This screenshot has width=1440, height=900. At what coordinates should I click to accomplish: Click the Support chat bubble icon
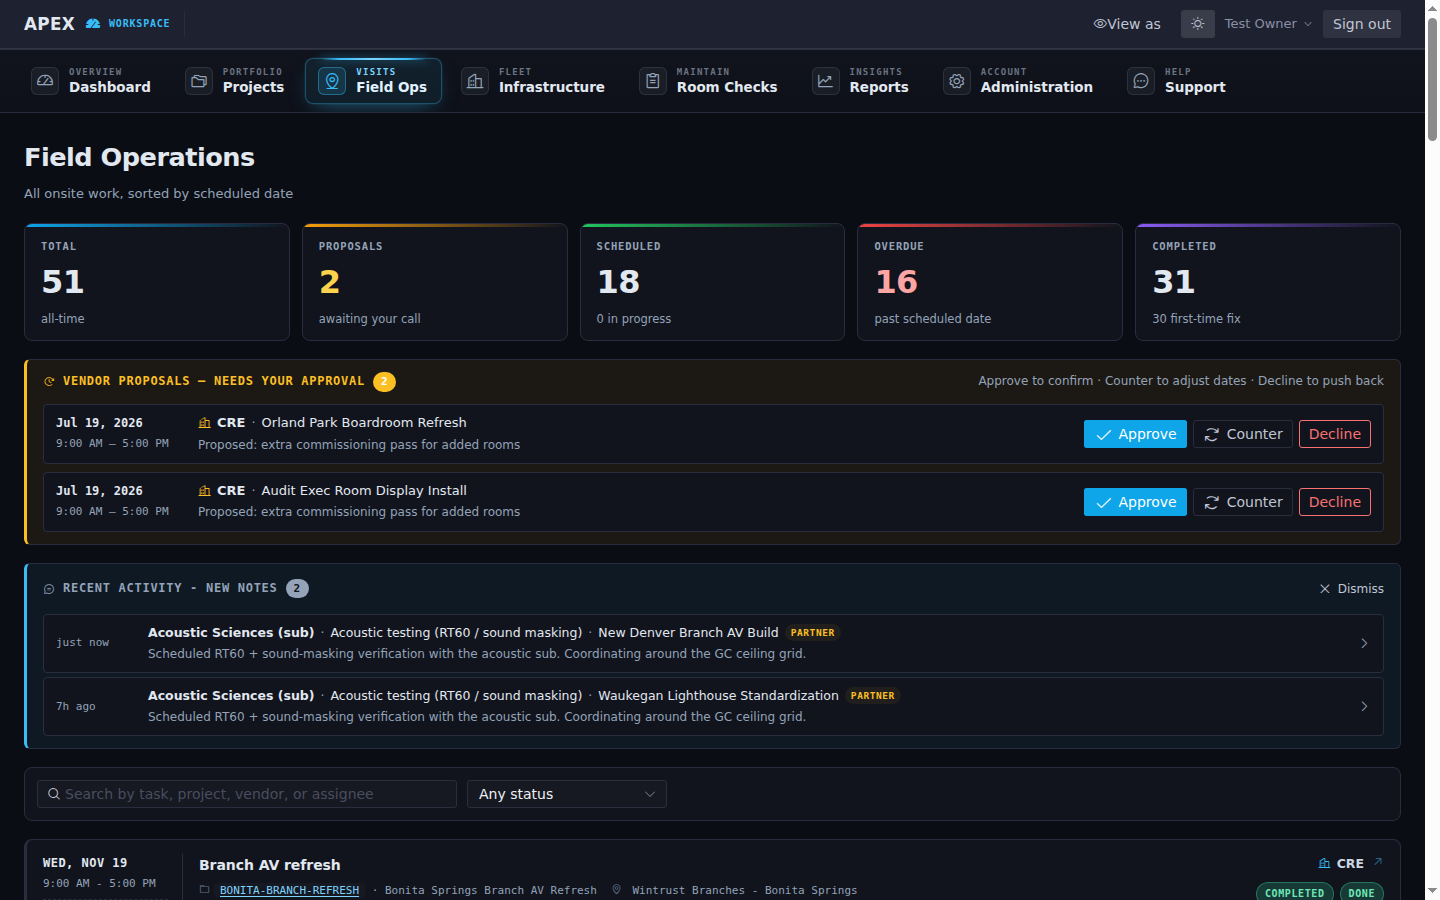click(1141, 81)
